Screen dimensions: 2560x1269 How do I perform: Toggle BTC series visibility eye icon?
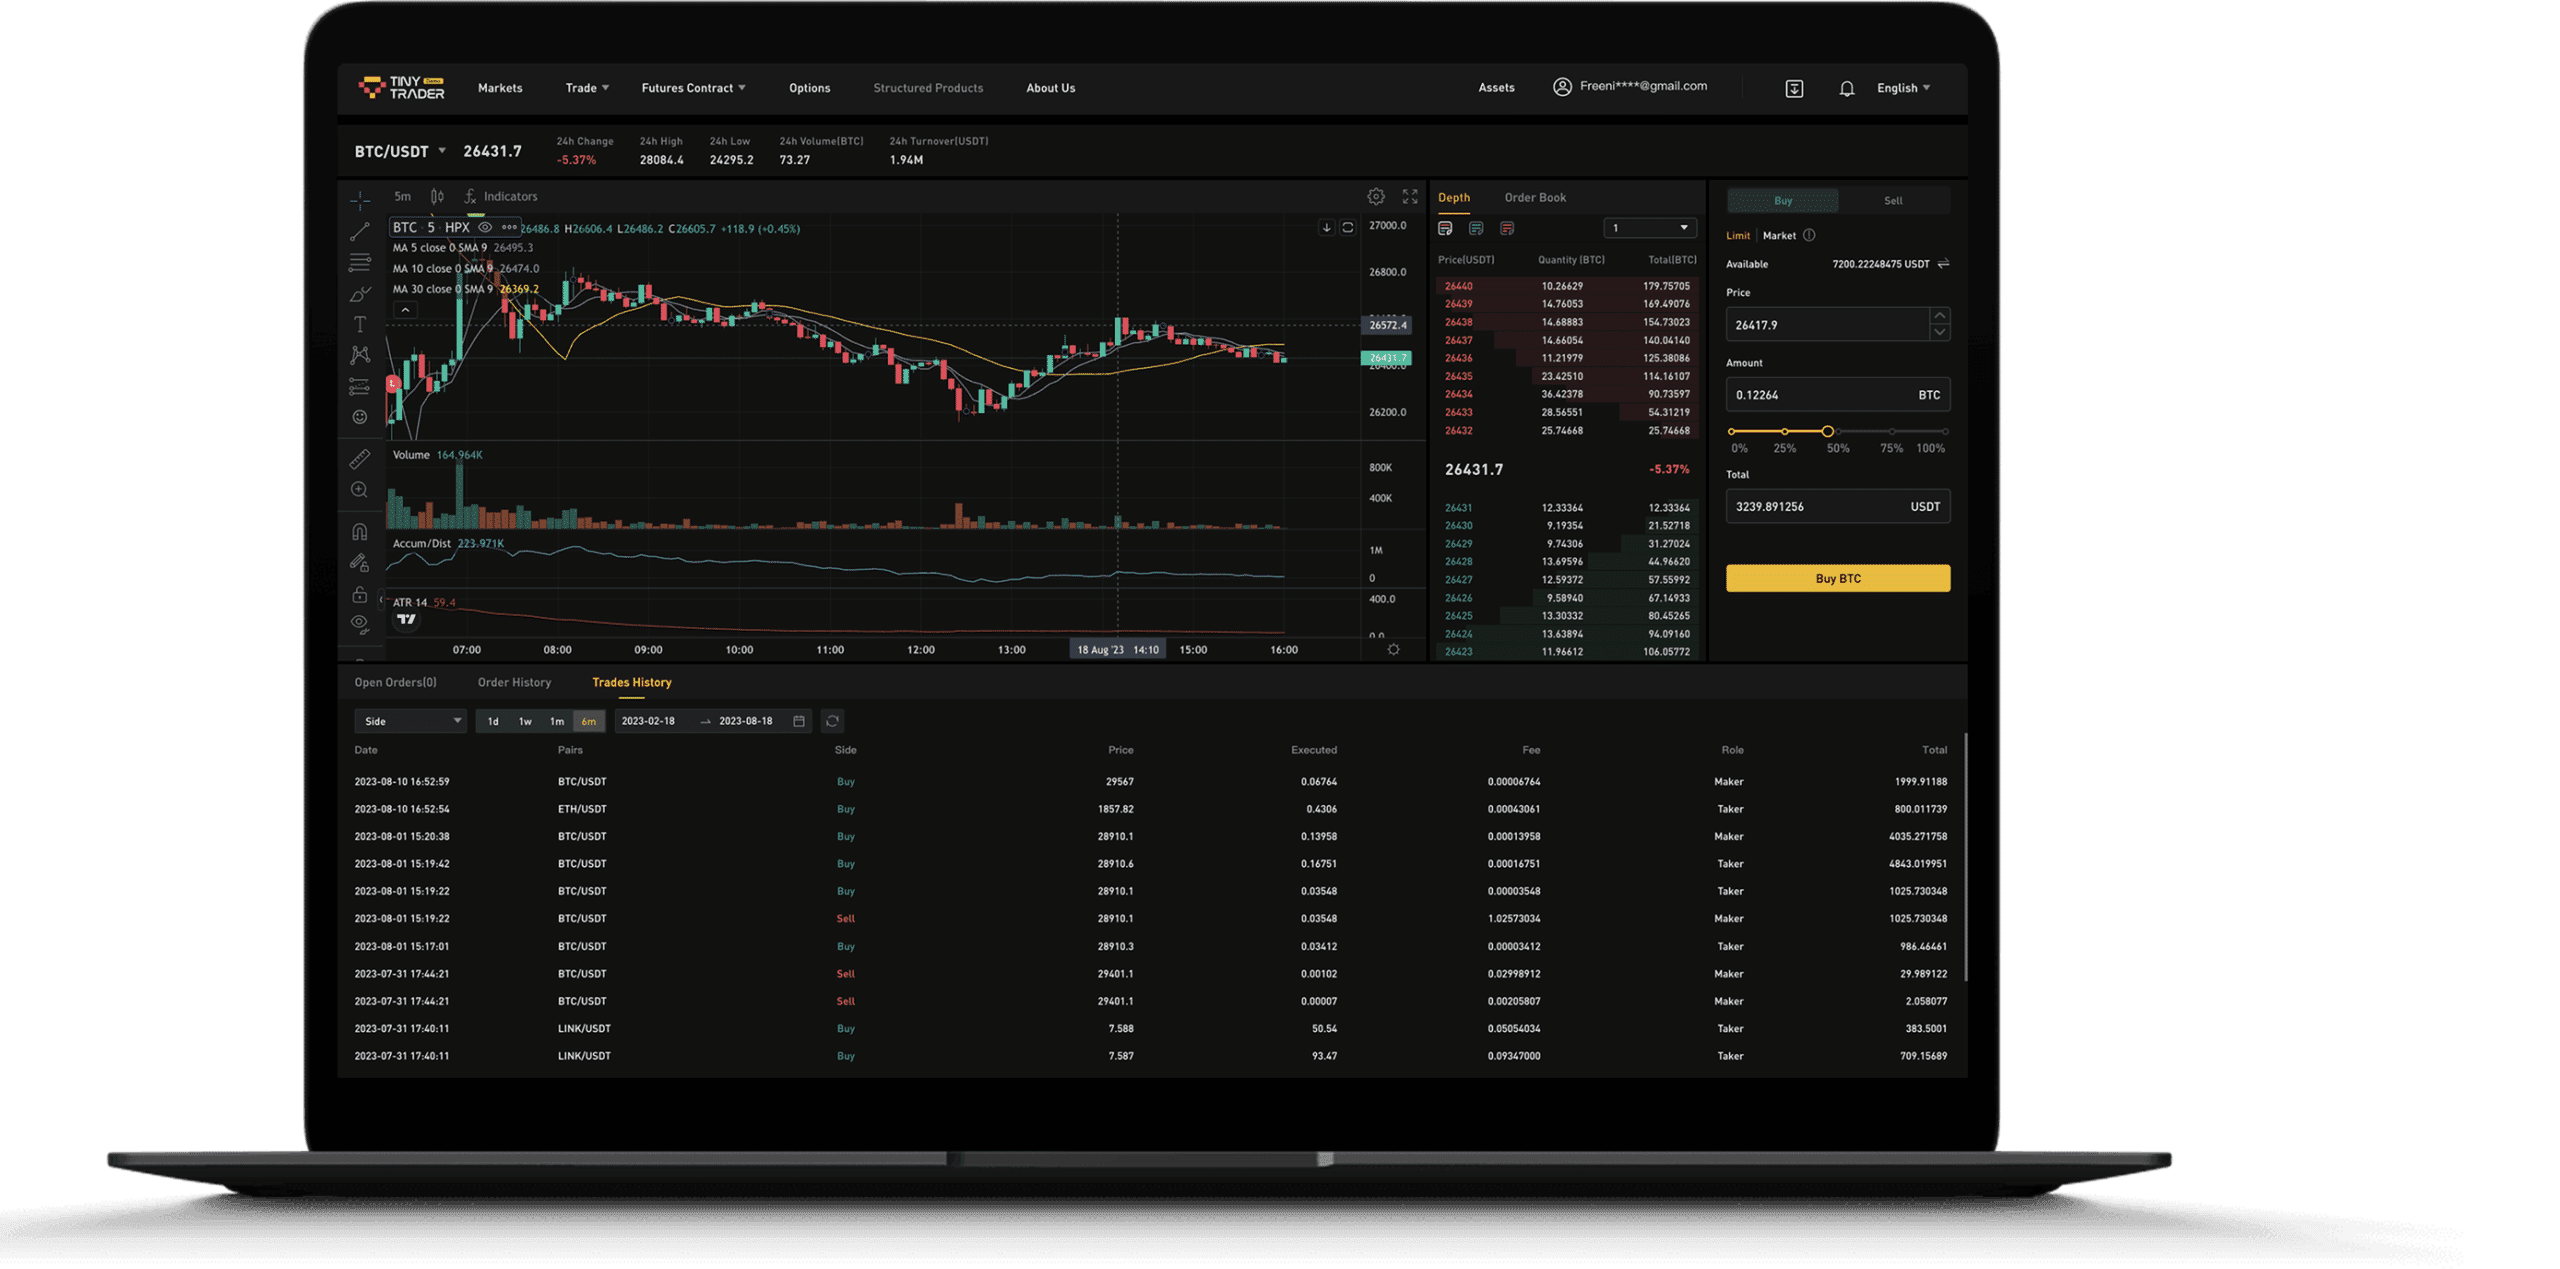485,228
